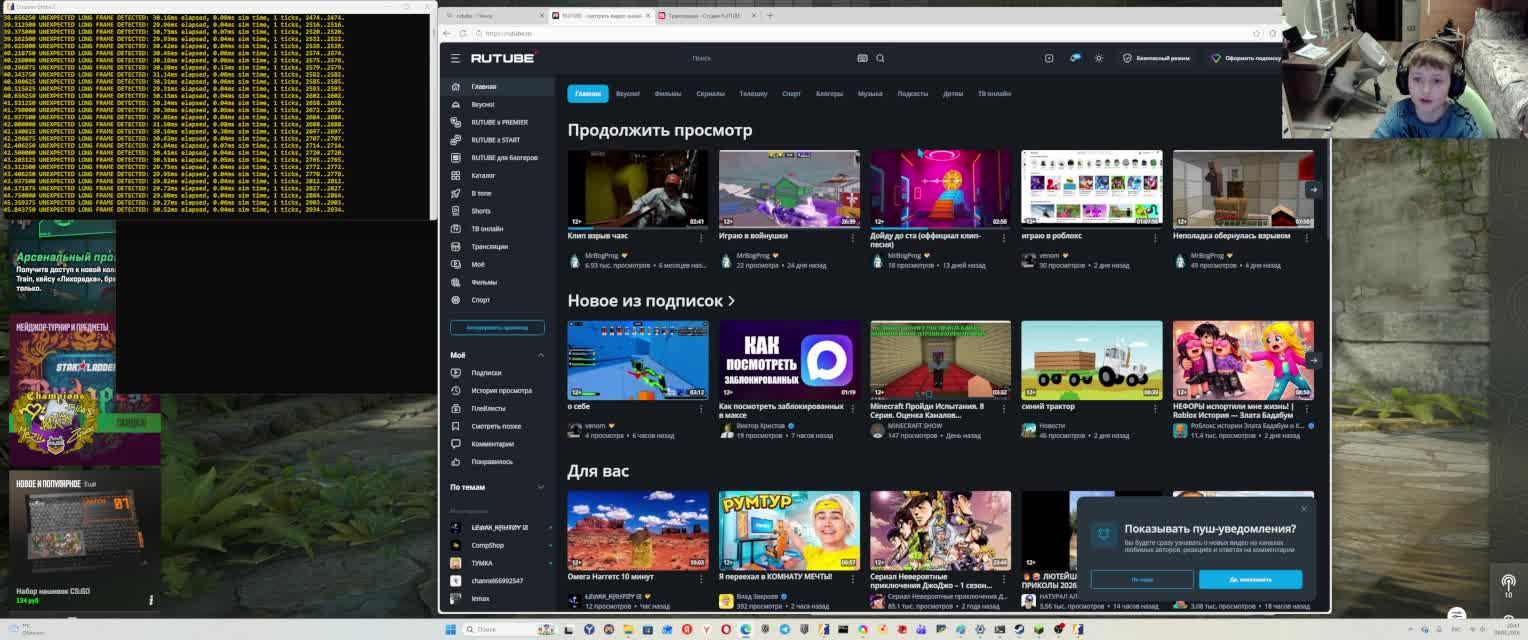Open Смотреть позже in the sidebar

coord(496,426)
